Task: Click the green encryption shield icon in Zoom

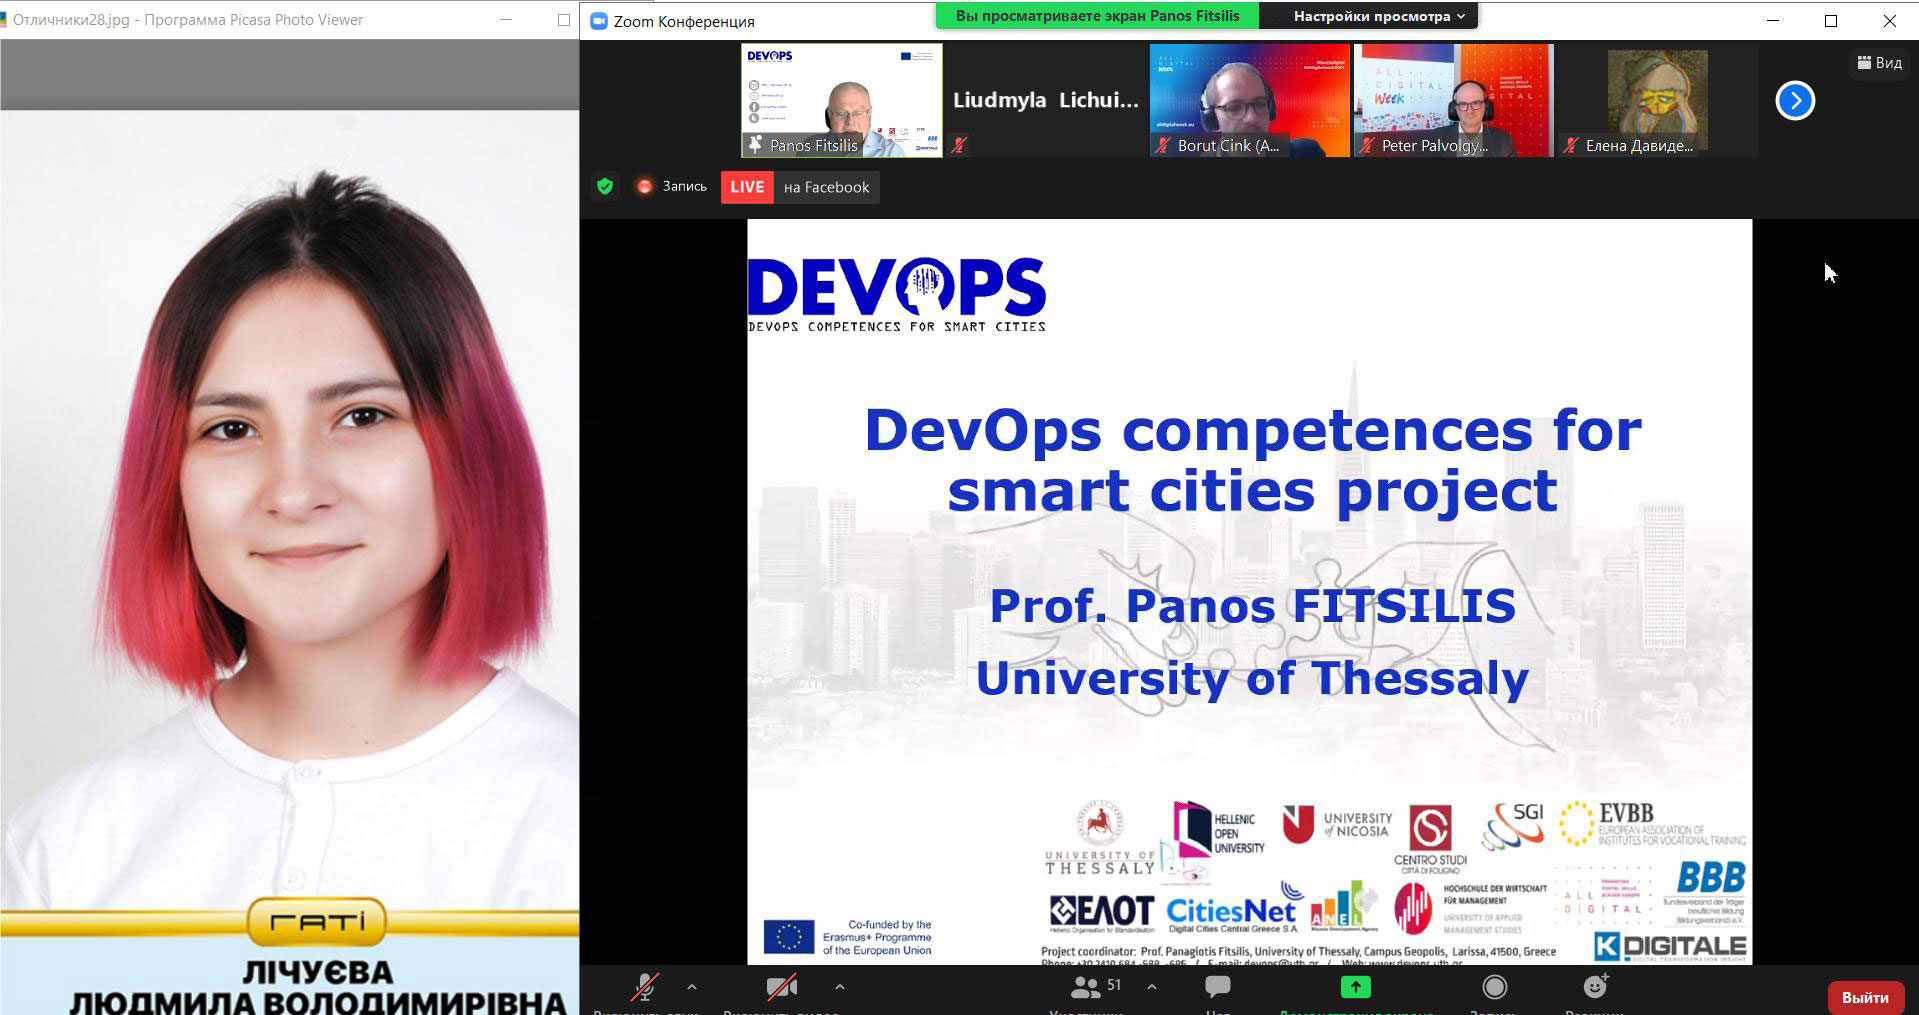Action: click(605, 186)
